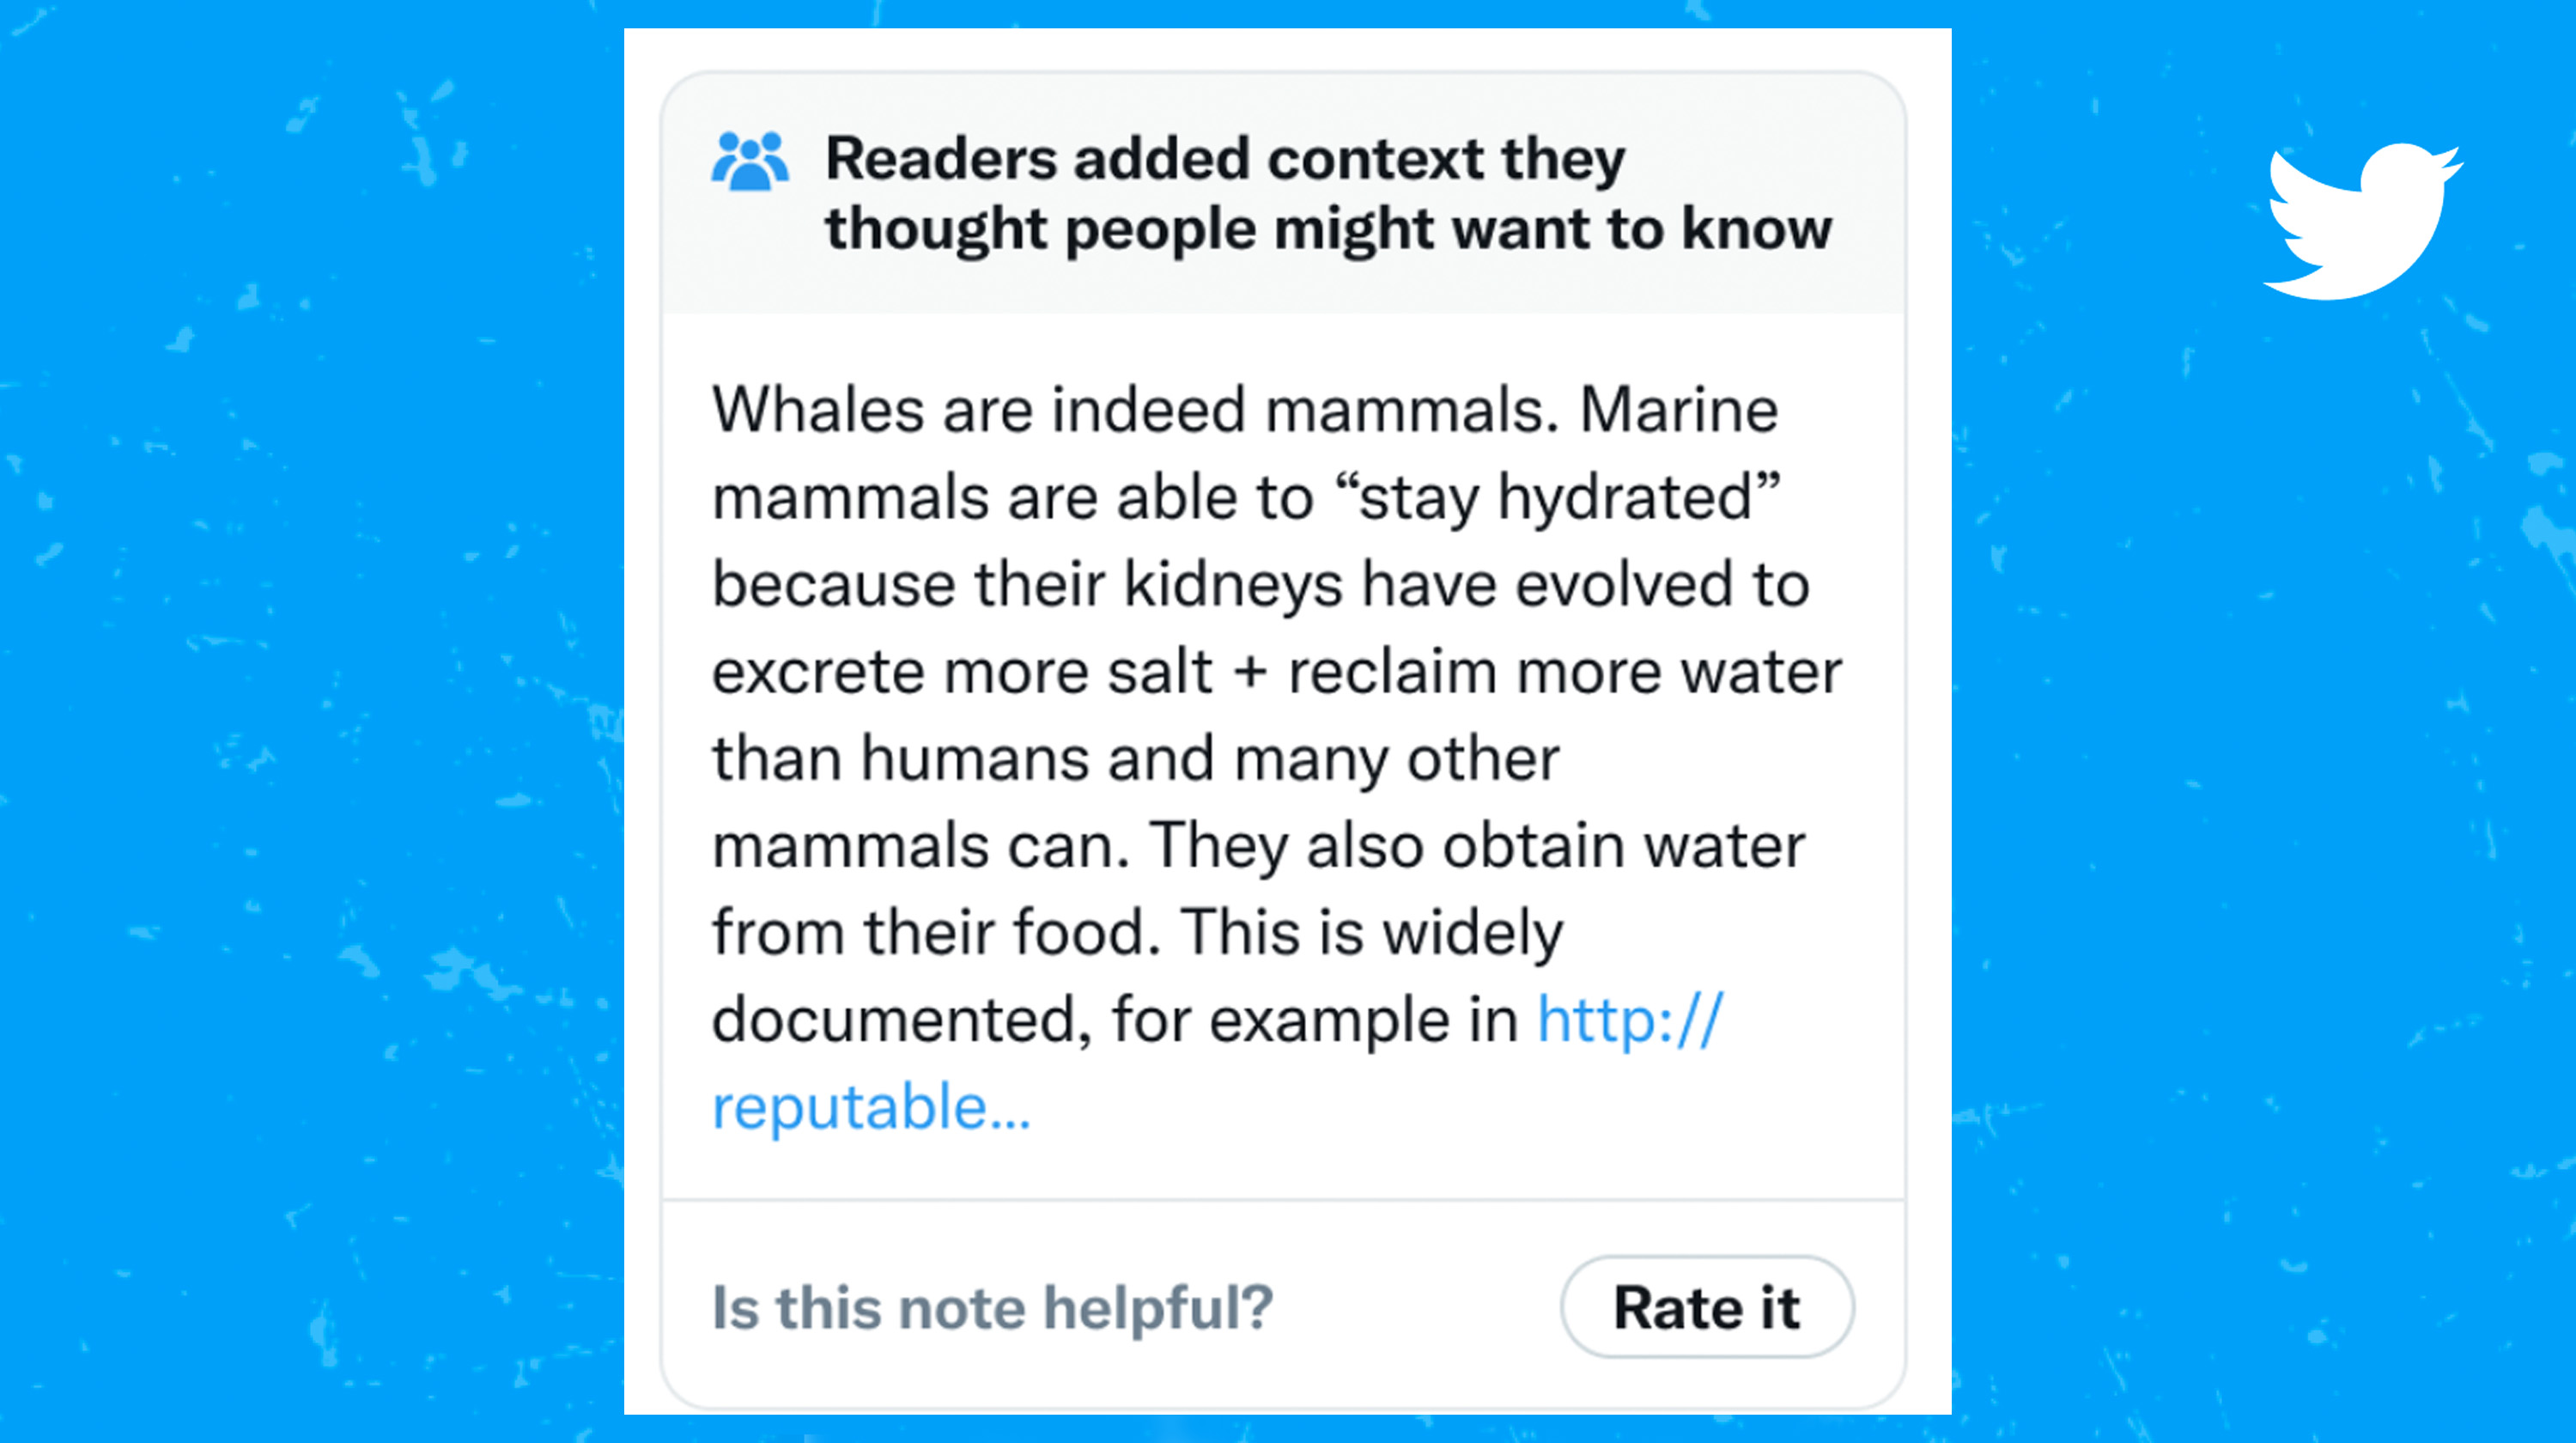Click the "Readers added context they" heading line
Viewport: 2576px width, 1443px height.
pos(1225,159)
